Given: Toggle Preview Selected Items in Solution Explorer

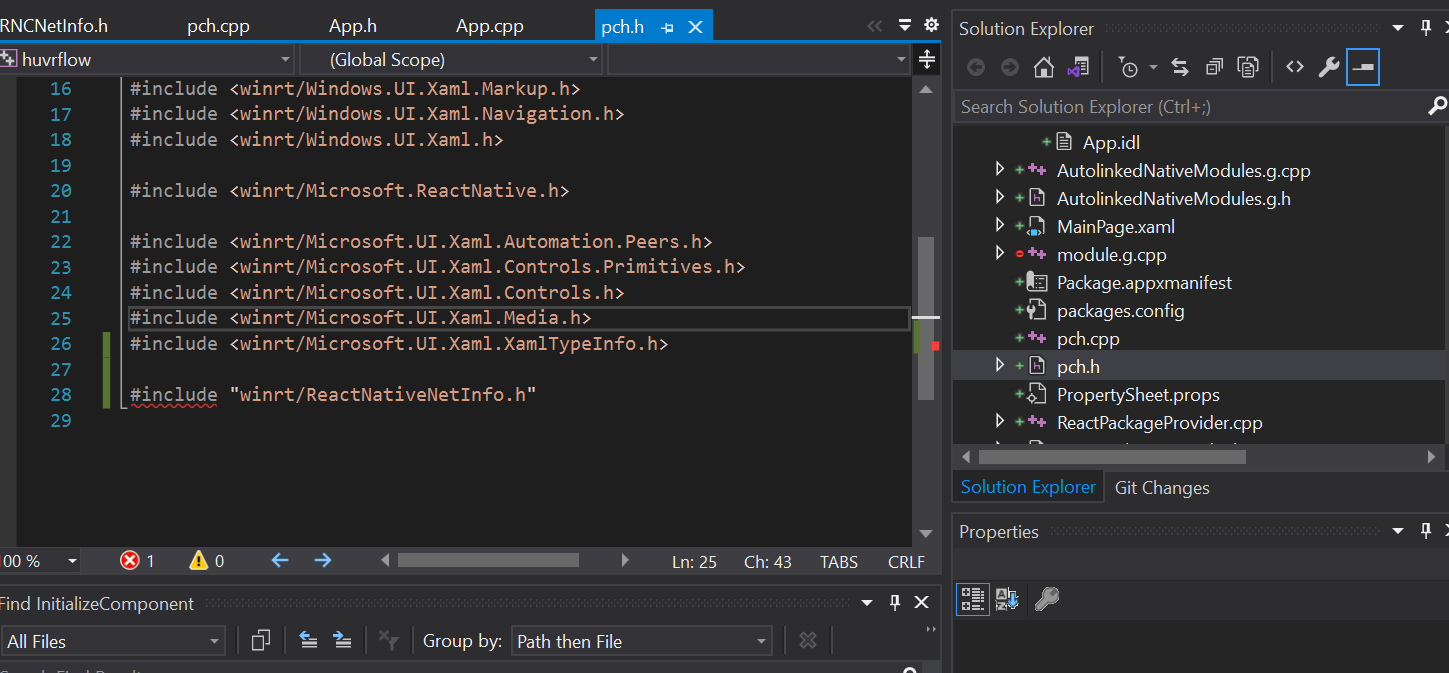Looking at the screenshot, I should pyautogui.click(x=1363, y=66).
